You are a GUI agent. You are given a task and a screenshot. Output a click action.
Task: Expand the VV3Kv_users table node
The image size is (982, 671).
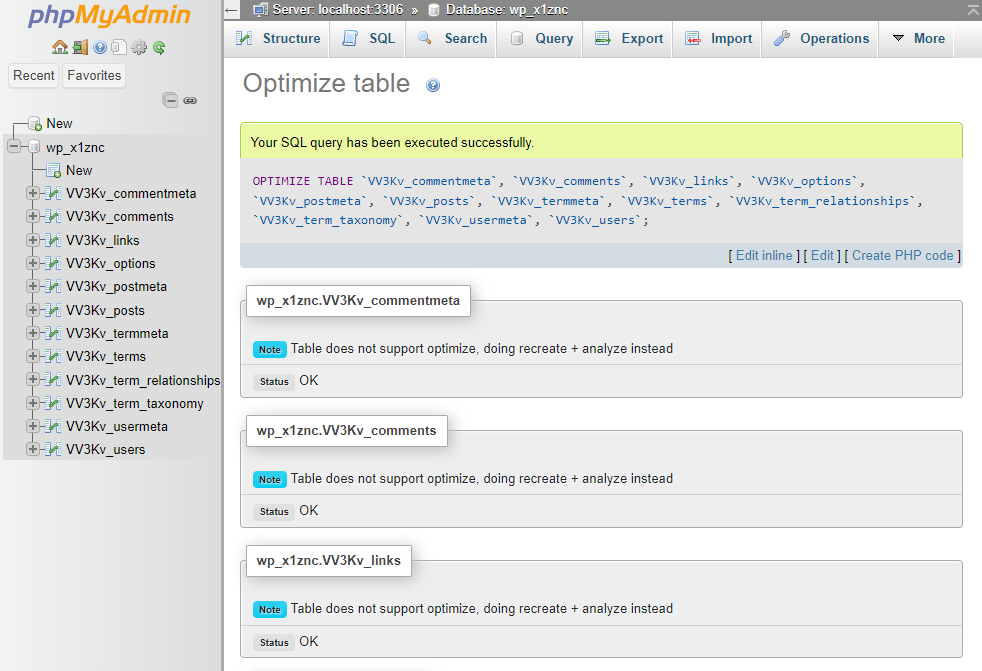point(32,449)
